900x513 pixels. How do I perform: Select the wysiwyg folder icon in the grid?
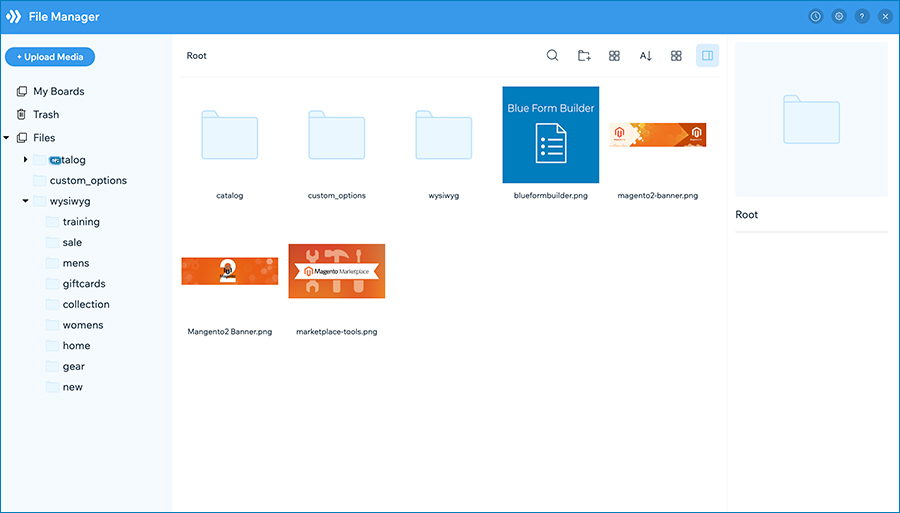click(x=444, y=135)
